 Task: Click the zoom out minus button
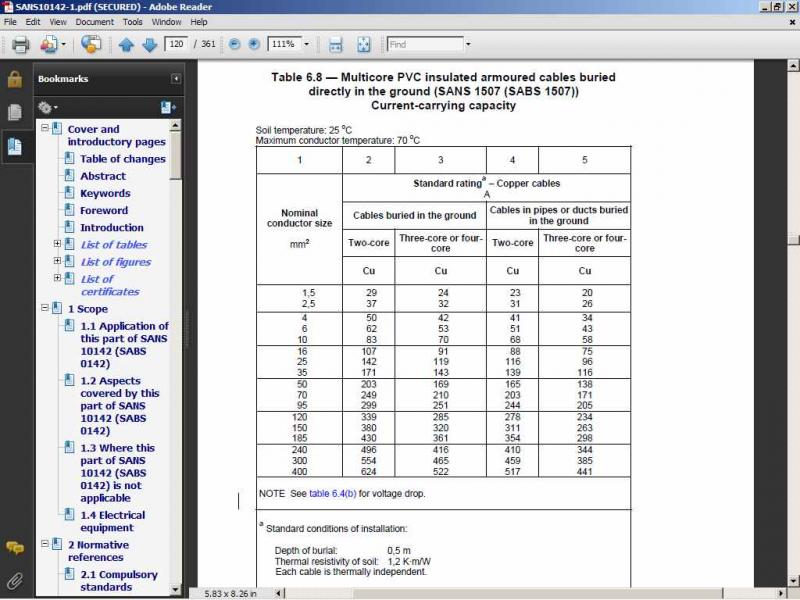click(x=234, y=45)
